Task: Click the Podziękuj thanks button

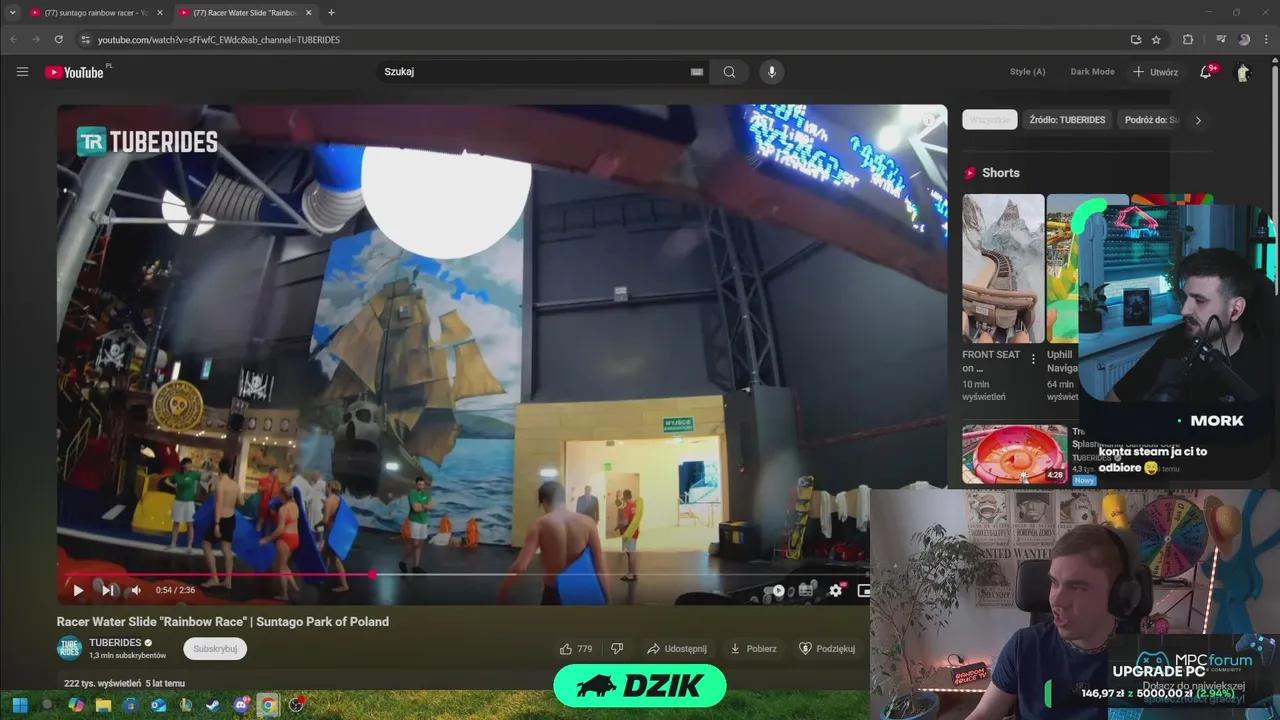Action: (x=827, y=649)
